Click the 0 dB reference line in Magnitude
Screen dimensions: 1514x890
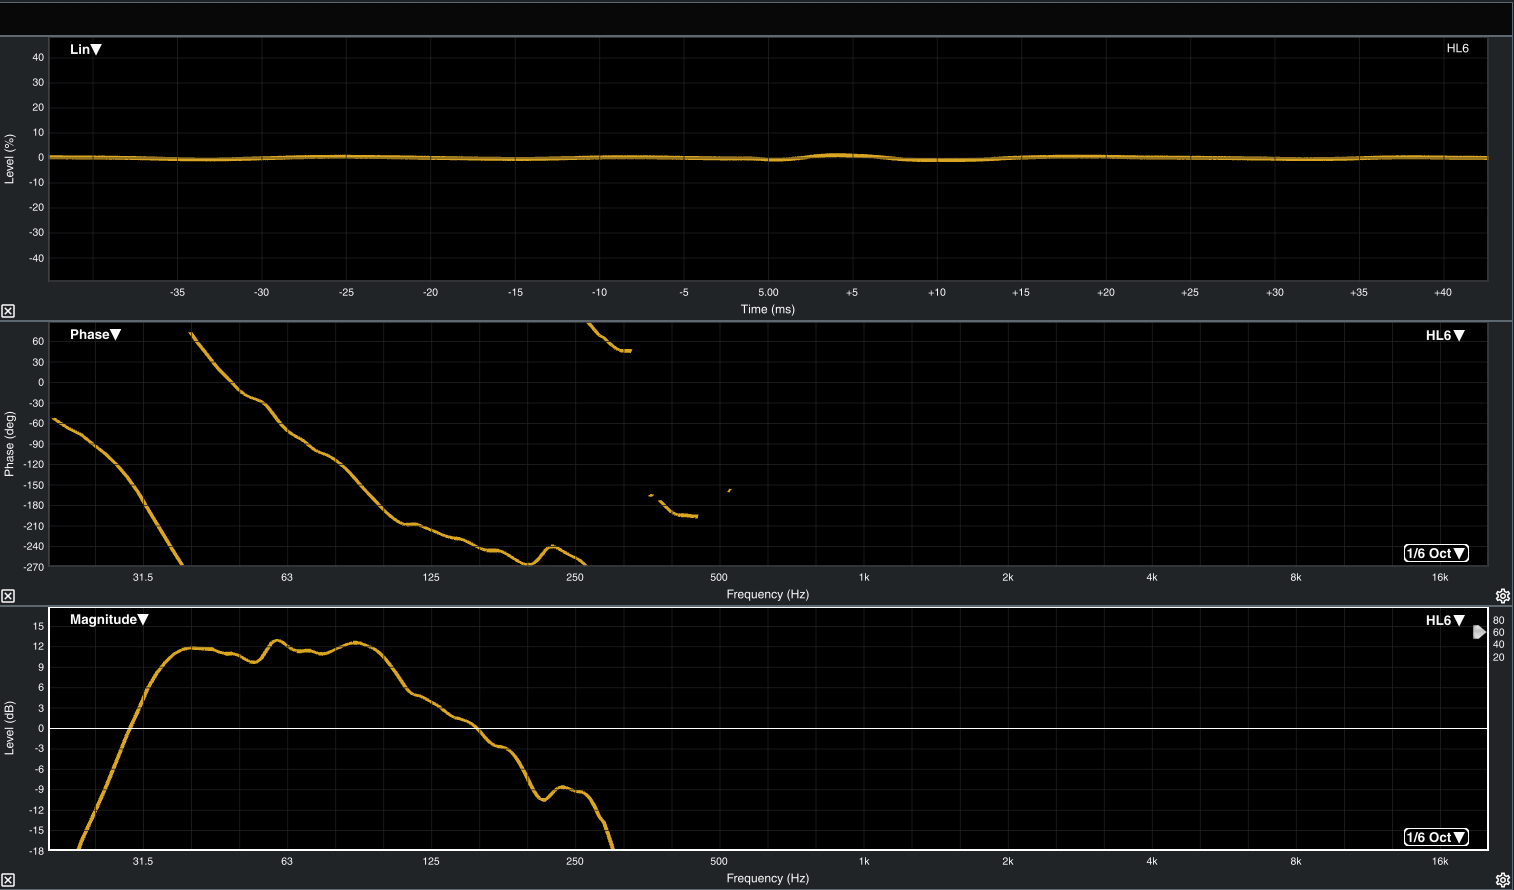tap(900, 728)
